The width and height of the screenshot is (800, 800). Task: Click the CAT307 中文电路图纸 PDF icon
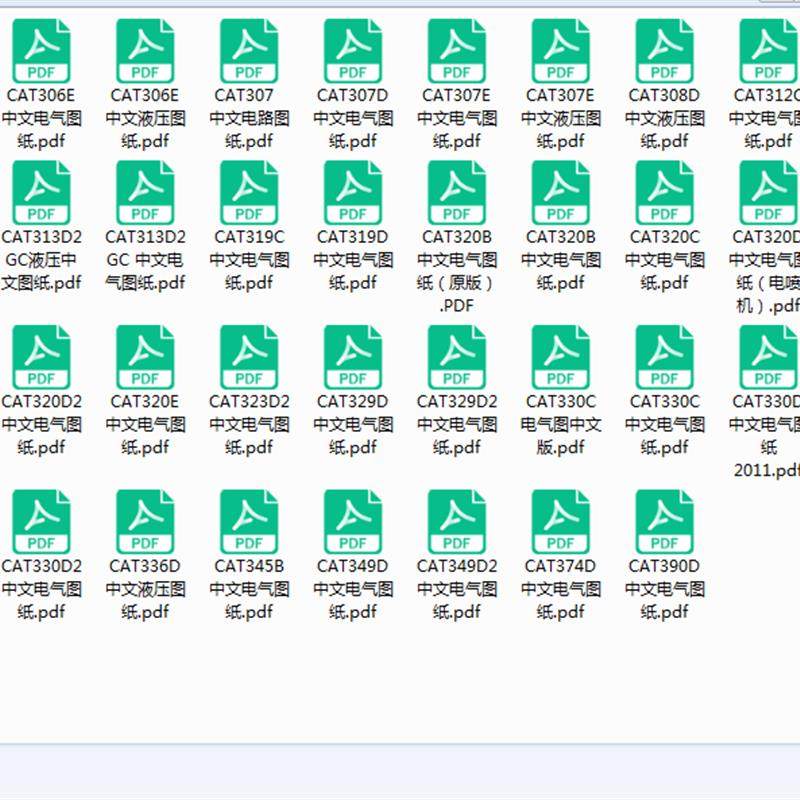[x=249, y=51]
